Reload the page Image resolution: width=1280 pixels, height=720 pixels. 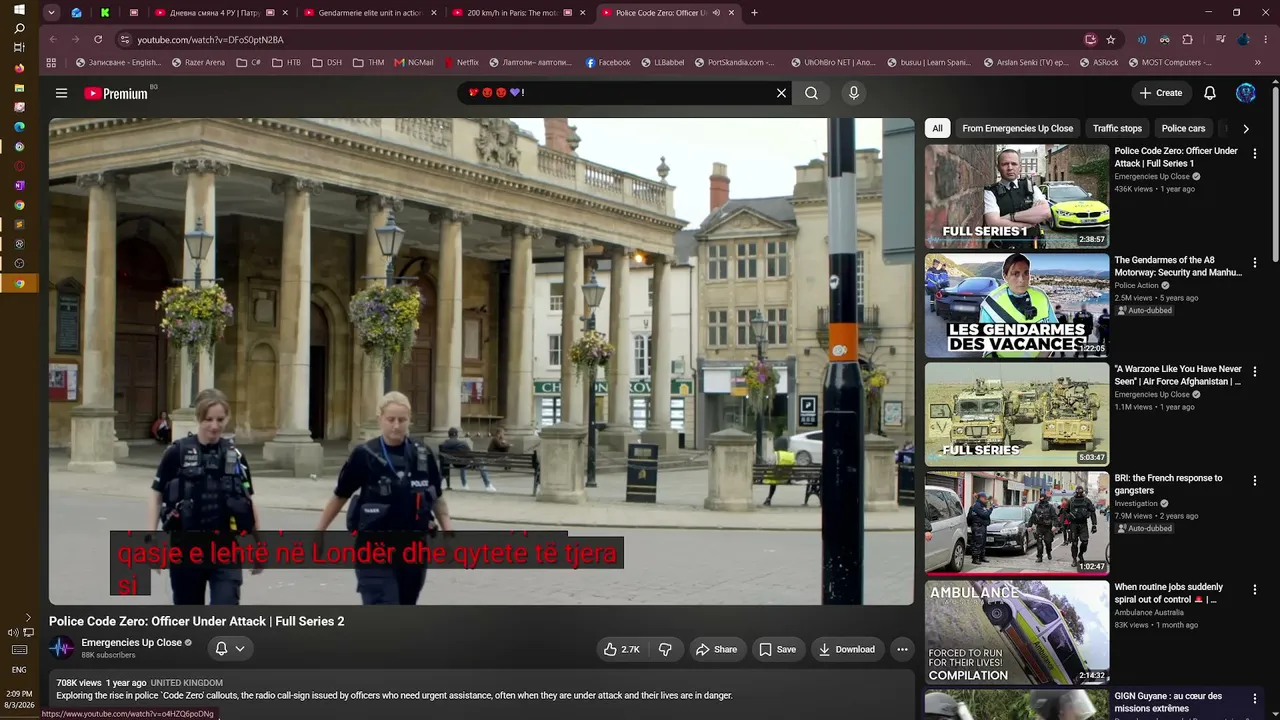tap(98, 40)
